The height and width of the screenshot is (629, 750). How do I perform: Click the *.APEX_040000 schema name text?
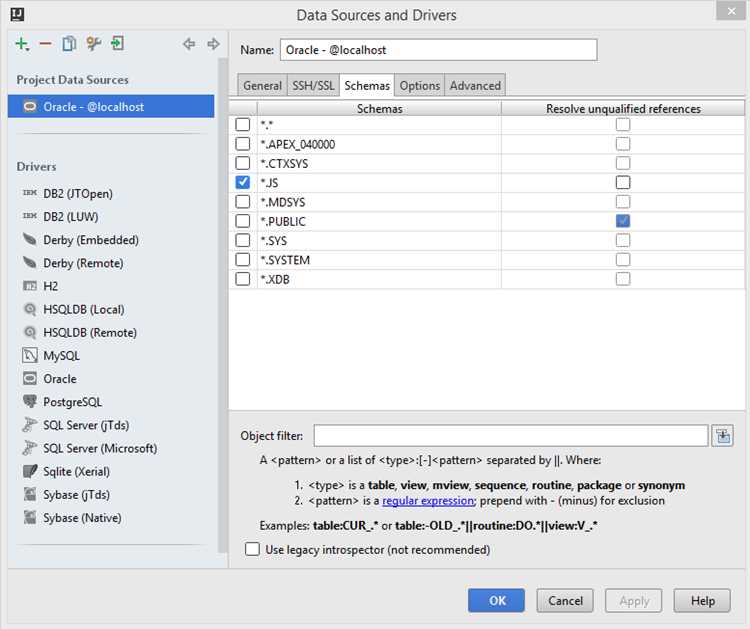(x=298, y=144)
